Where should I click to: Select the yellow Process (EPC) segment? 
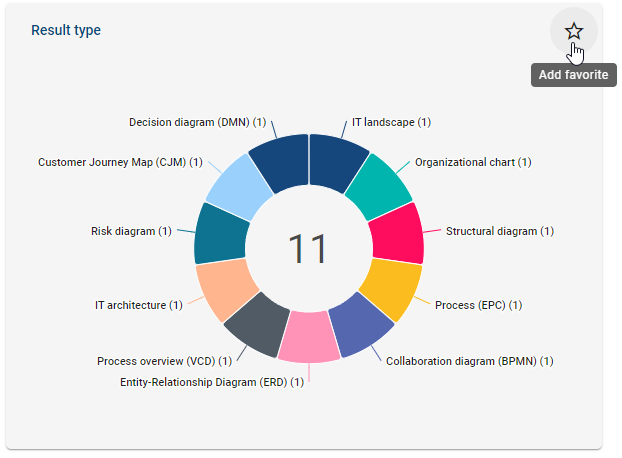pyautogui.click(x=390, y=288)
